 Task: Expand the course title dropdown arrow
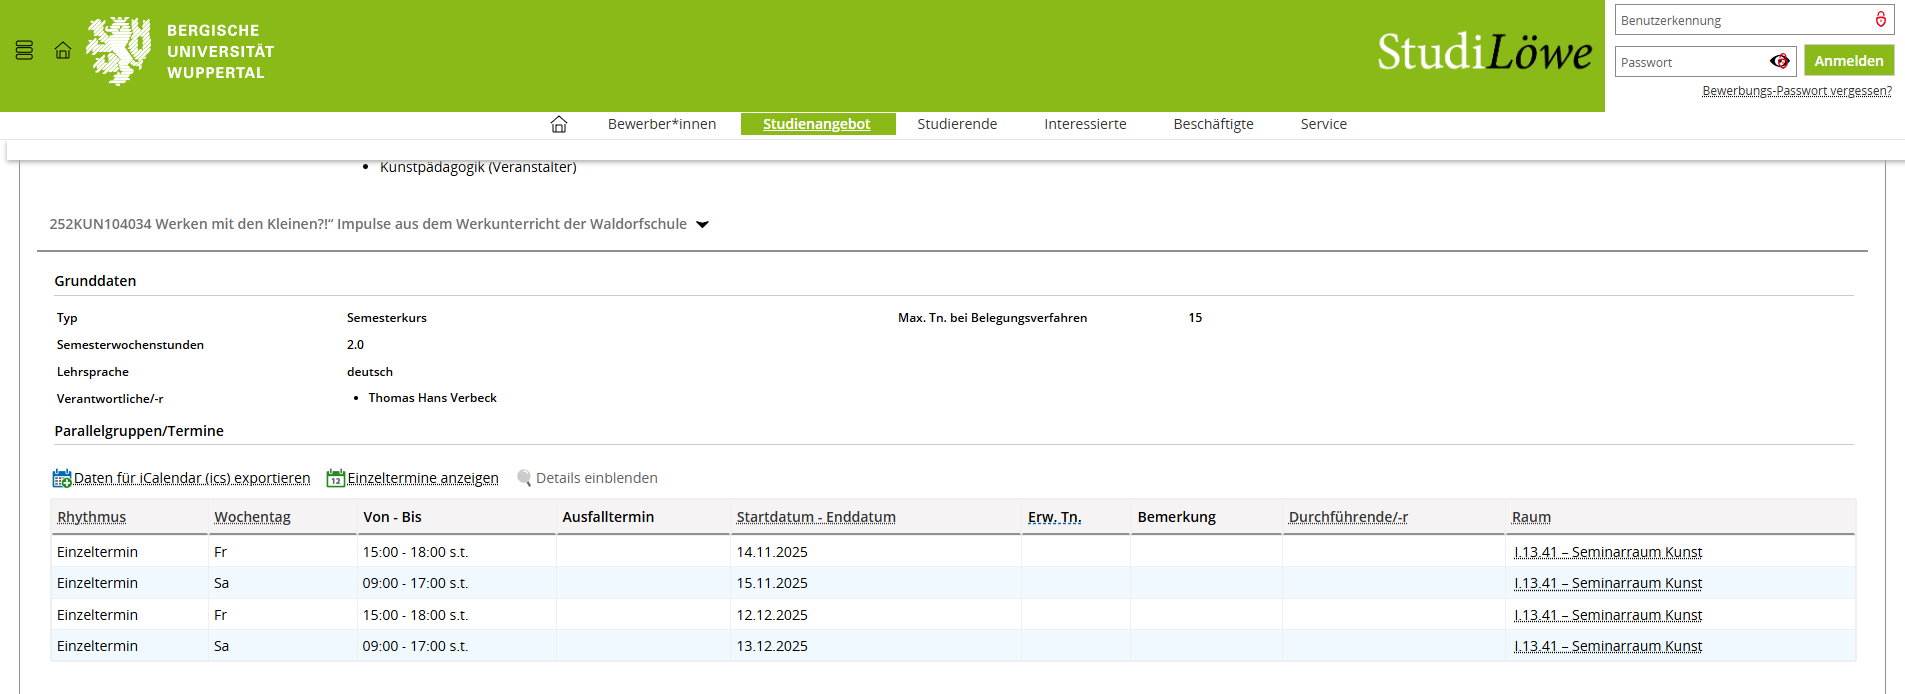pos(702,225)
